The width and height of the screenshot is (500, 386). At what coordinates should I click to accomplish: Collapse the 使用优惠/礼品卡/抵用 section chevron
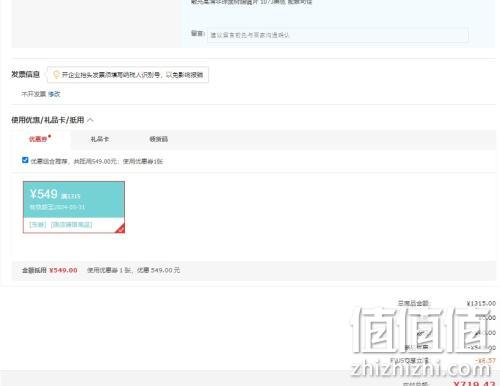click(x=90, y=120)
